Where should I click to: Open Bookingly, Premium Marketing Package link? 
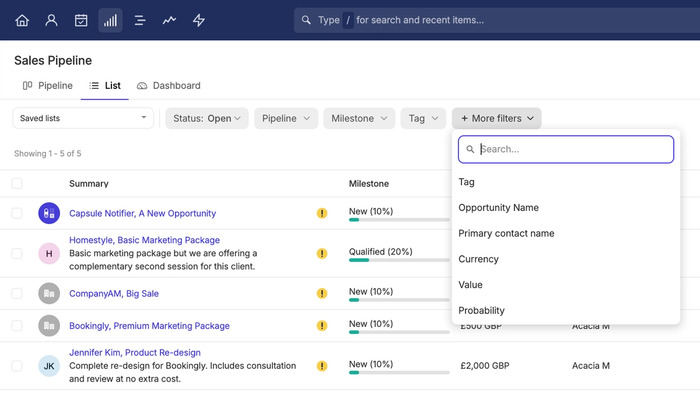click(149, 326)
